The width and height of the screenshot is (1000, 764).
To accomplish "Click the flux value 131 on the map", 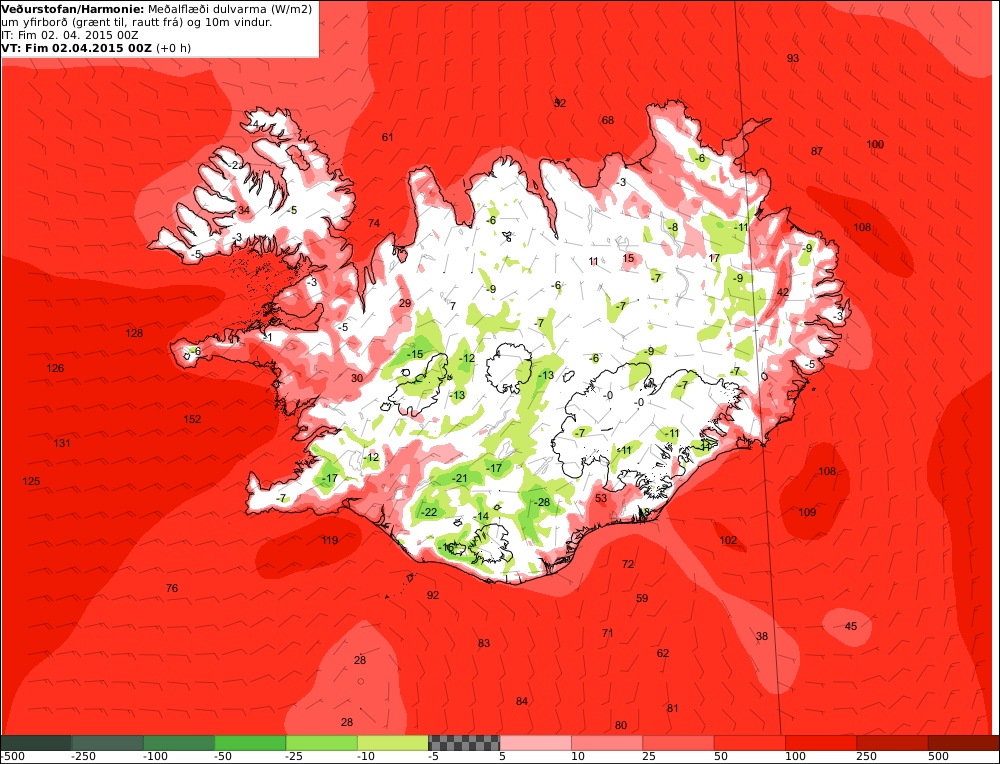I will coord(62,443).
